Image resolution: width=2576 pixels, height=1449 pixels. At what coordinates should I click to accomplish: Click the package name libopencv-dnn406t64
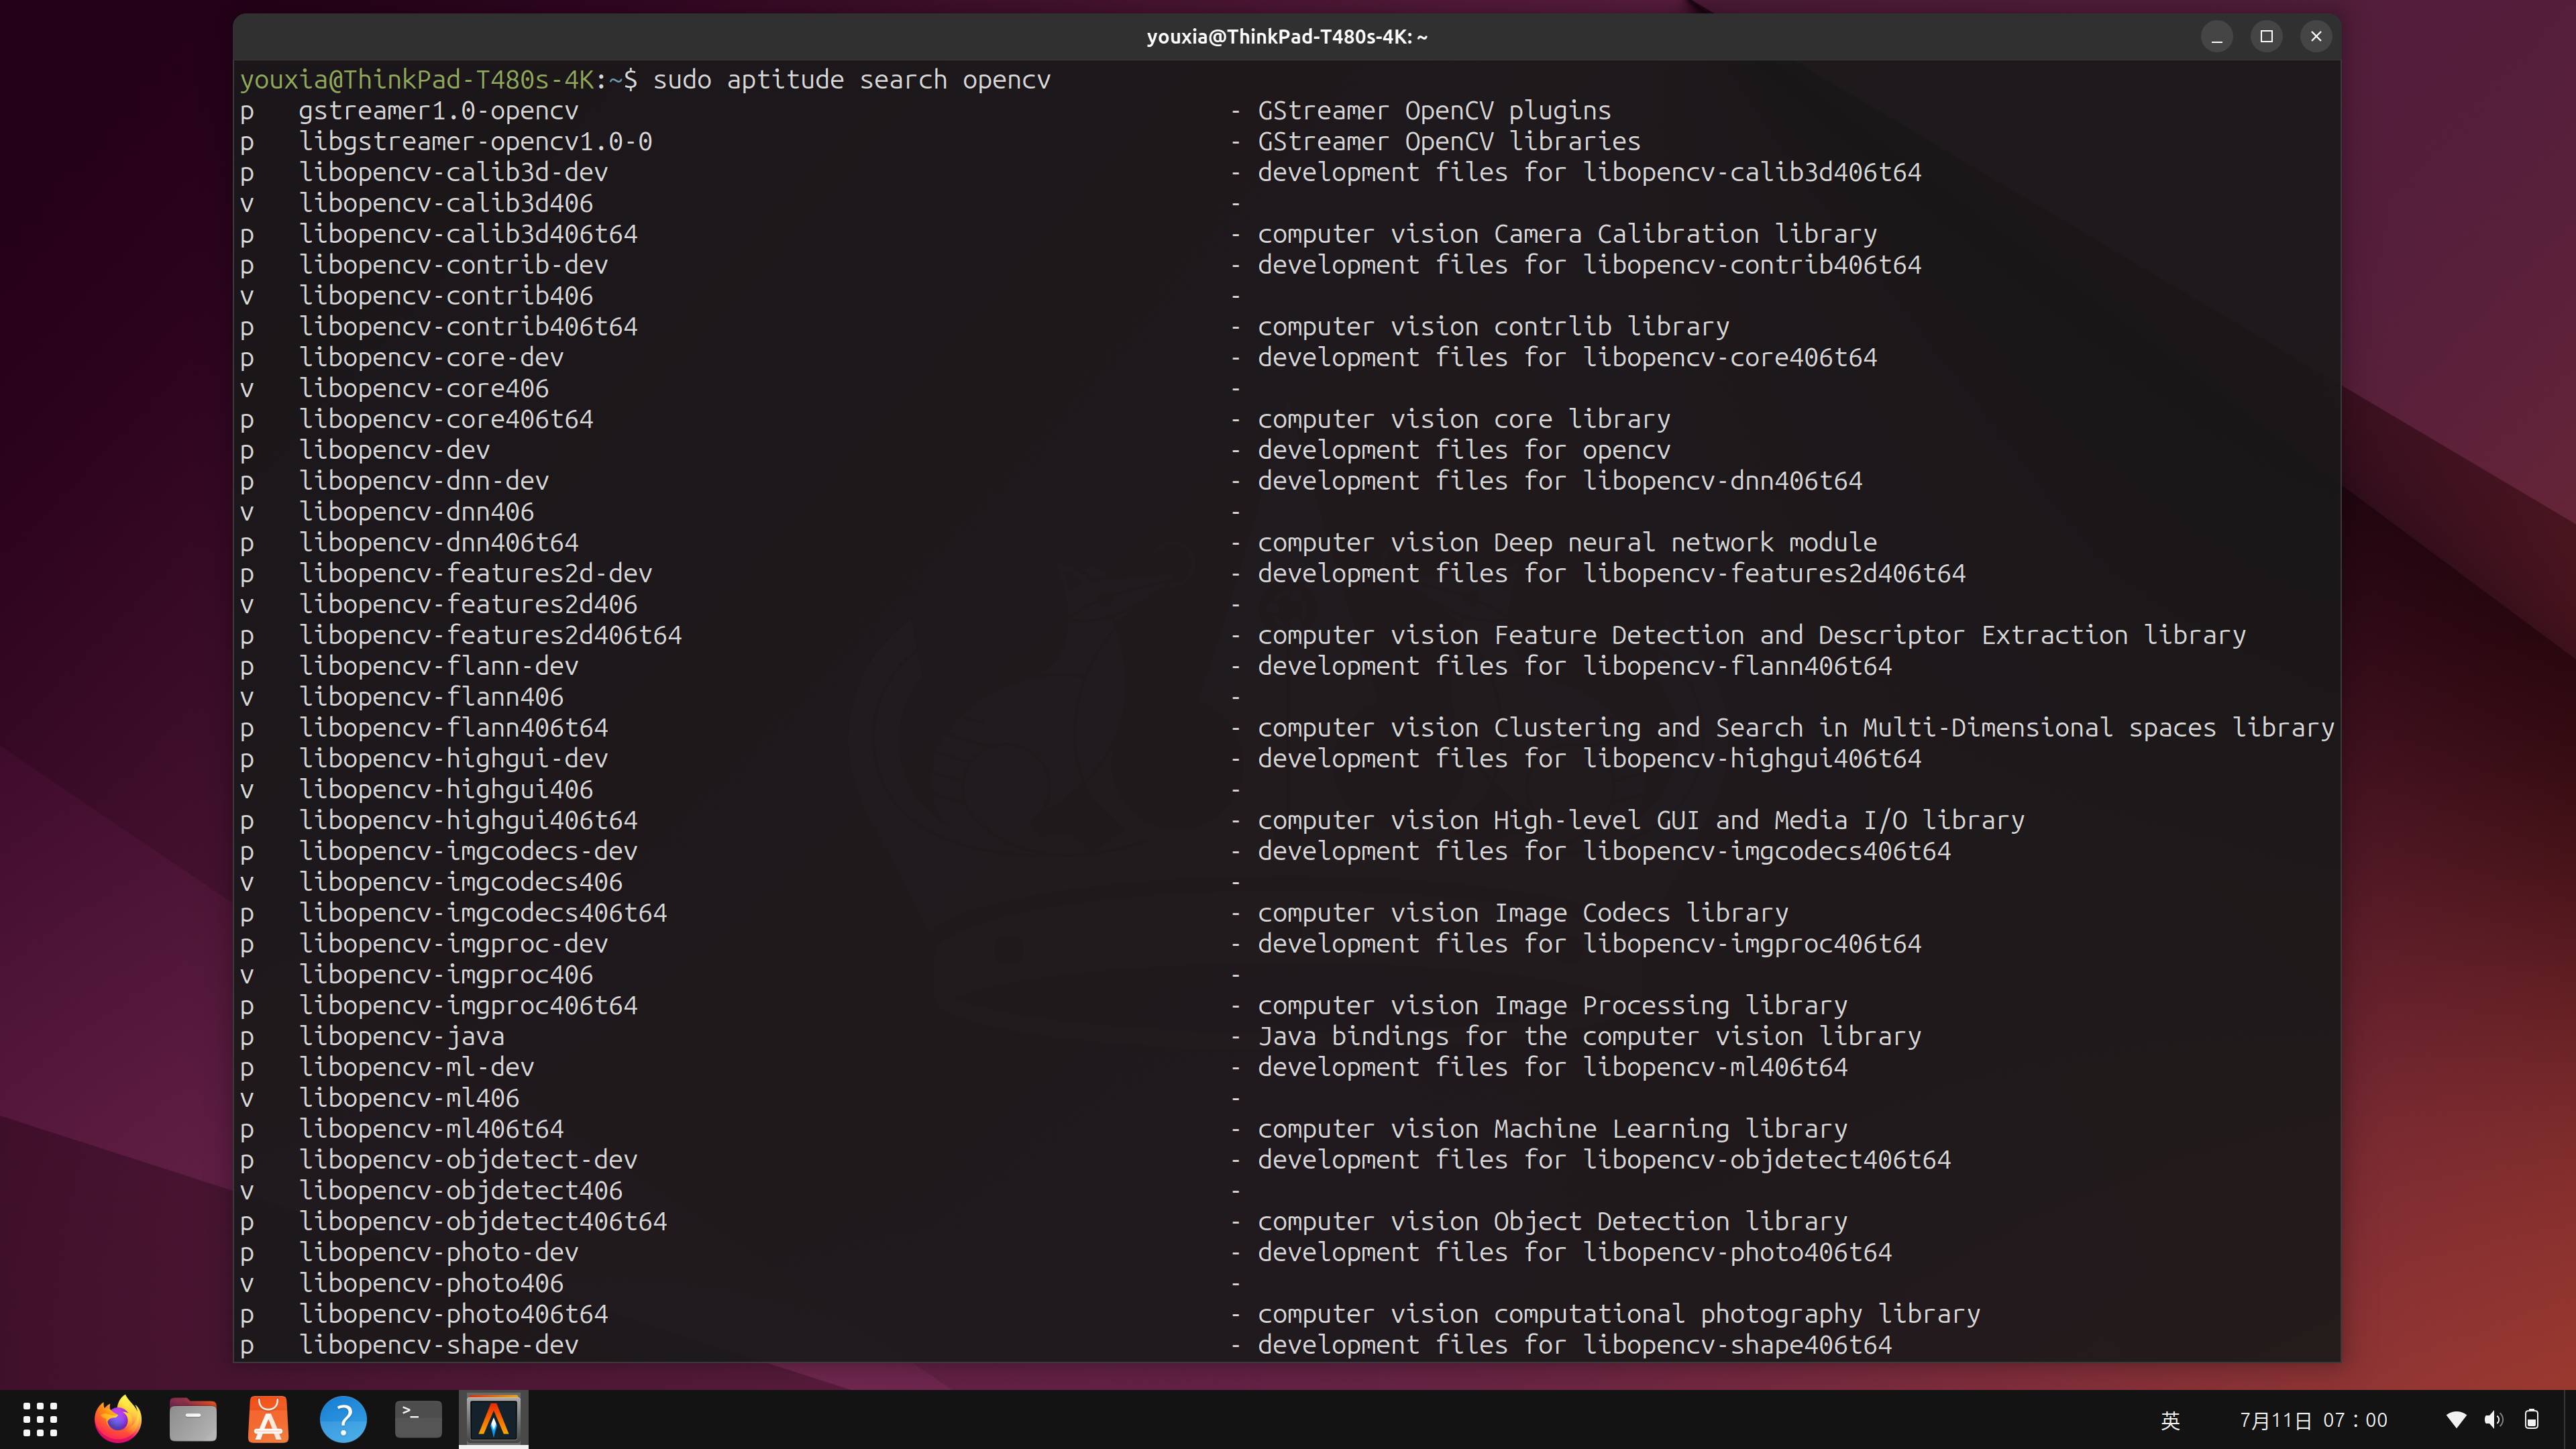click(438, 543)
